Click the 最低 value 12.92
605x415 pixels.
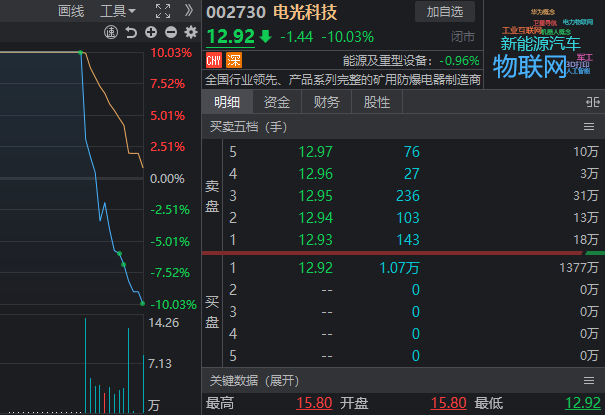pos(583,403)
